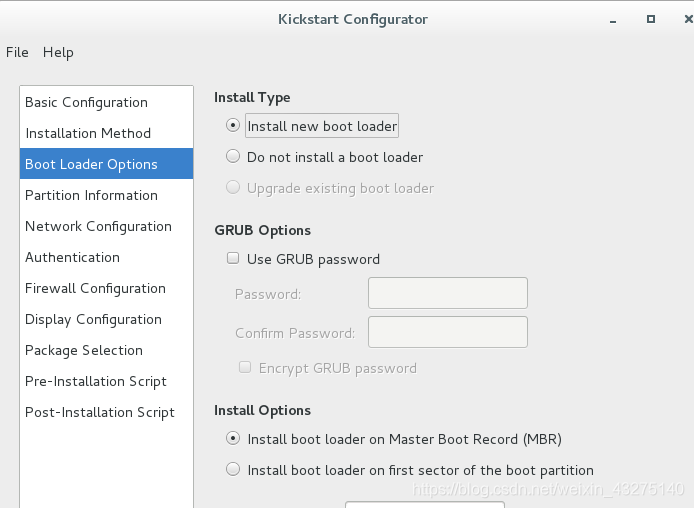Viewport: 694px width, 508px height.
Task: Enable the Use GRUB password checkbox
Action: pos(233,259)
